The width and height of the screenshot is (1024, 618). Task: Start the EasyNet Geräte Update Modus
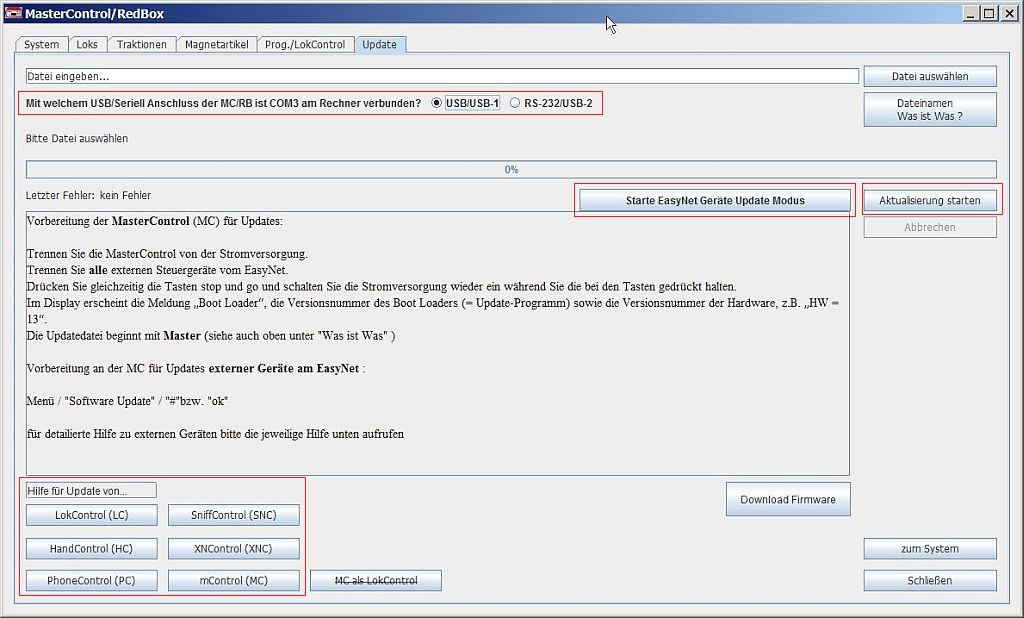click(x=715, y=201)
